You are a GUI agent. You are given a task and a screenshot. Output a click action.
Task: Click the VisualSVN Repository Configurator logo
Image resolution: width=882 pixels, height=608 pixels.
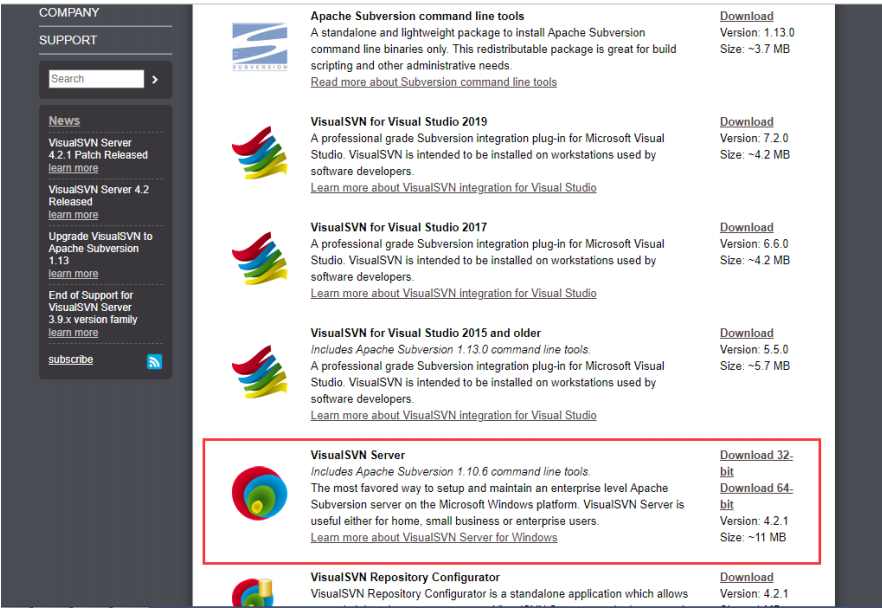point(253,593)
